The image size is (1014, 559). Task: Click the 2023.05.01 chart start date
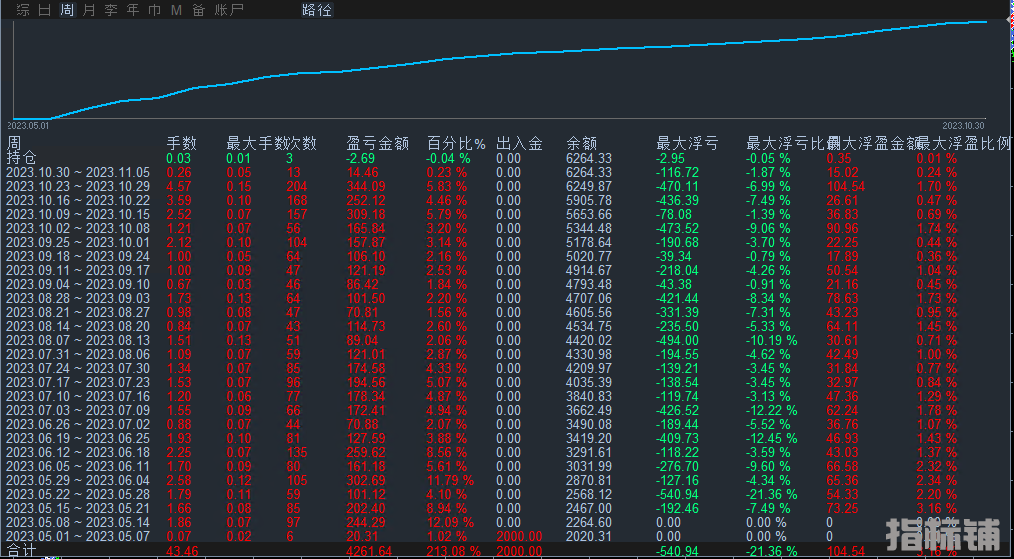28,126
